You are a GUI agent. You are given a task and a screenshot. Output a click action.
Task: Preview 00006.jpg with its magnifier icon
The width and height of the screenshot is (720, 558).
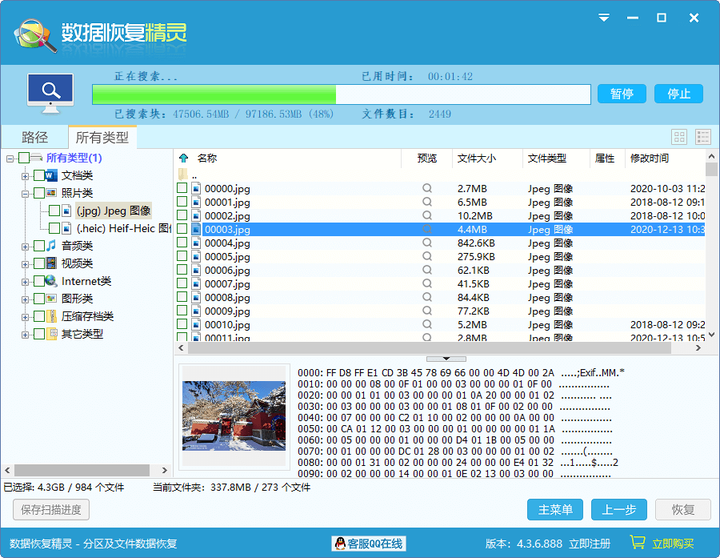pyautogui.click(x=427, y=270)
